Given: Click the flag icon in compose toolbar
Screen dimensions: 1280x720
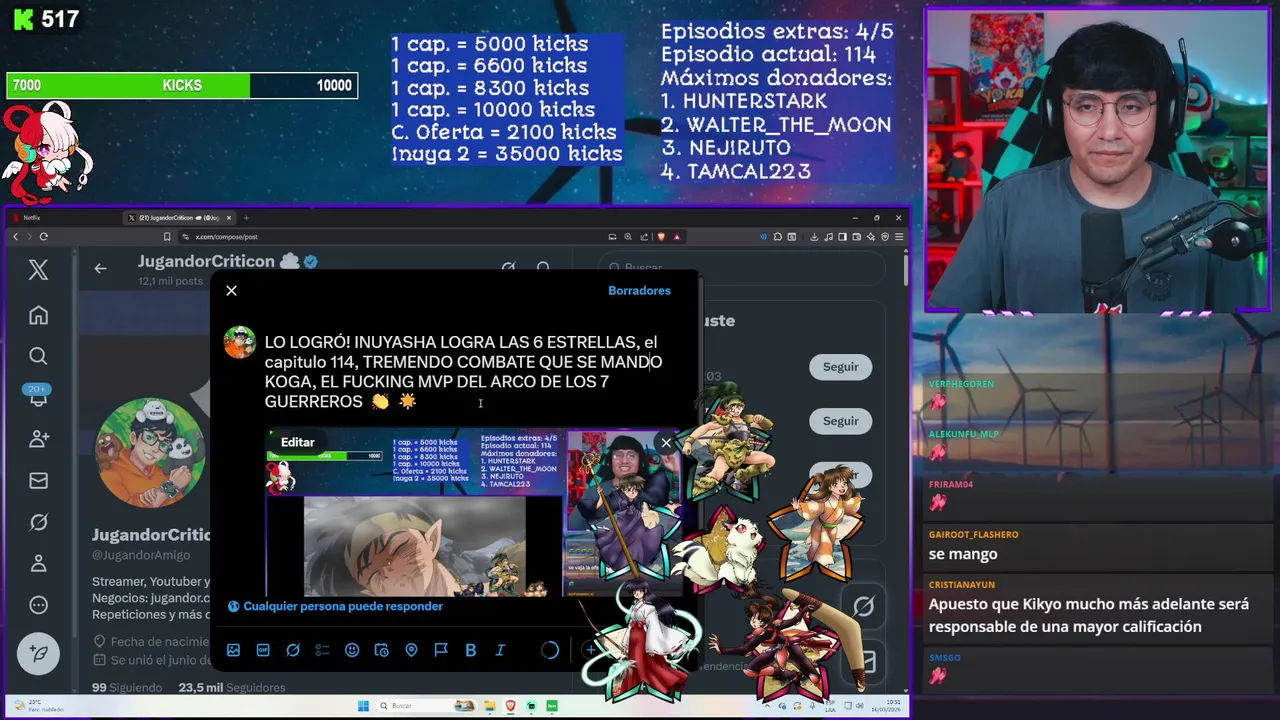Looking at the screenshot, I should coord(441,650).
